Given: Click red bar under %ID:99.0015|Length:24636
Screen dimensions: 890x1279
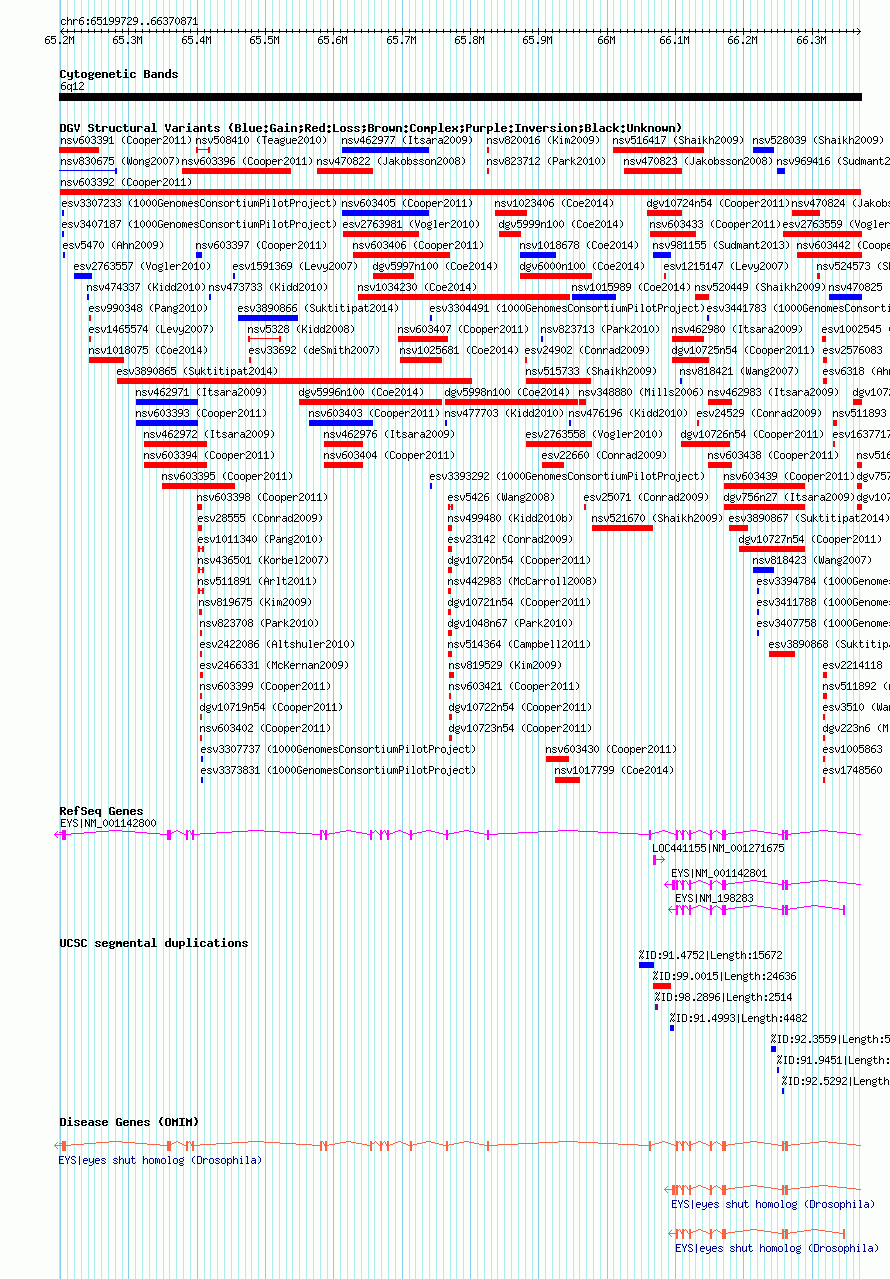Looking at the screenshot, I should click(x=662, y=986).
